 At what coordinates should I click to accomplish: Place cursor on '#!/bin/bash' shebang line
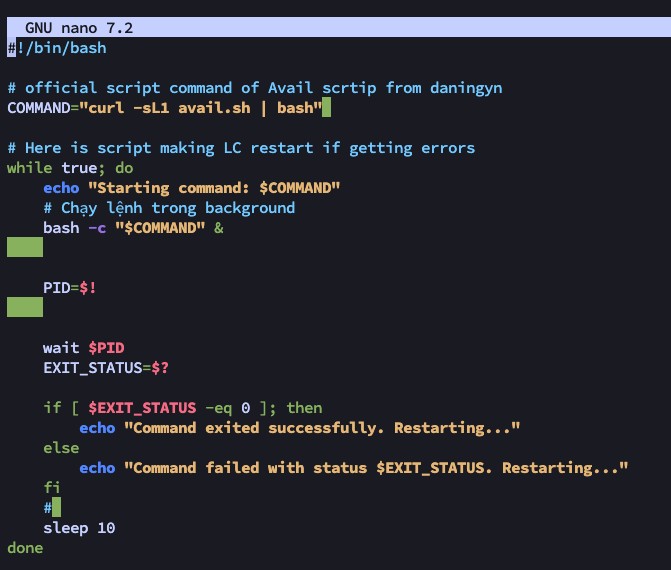[57, 48]
